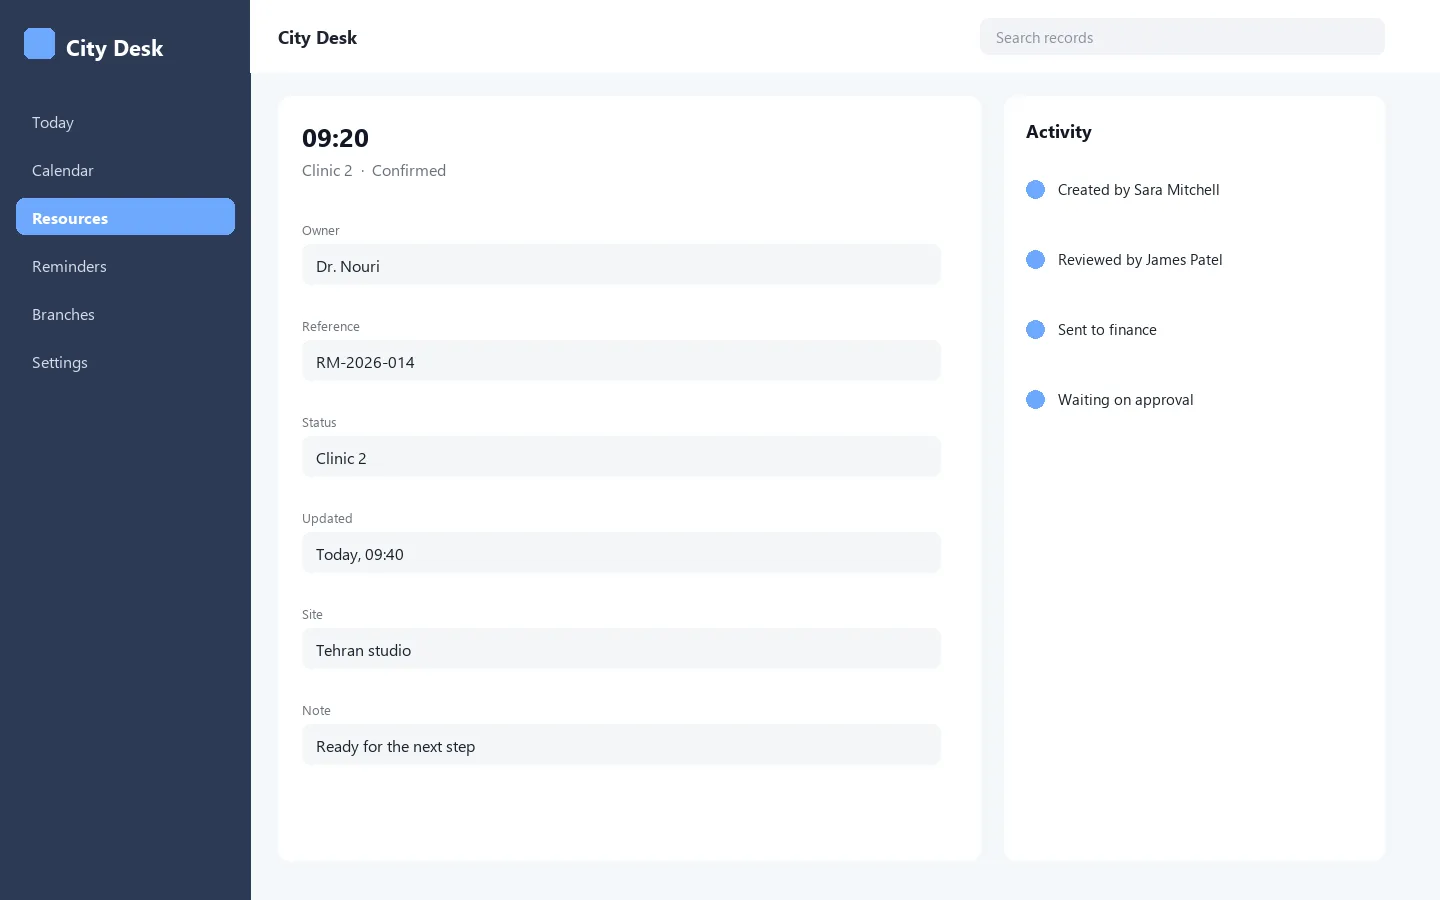Click the City Desk header title

pyautogui.click(x=317, y=38)
